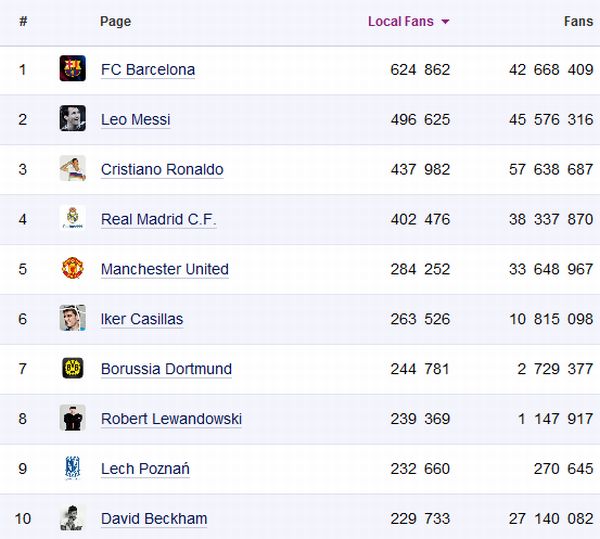Click the Lech Poznań crest icon
600x539 pixels.
click(x=72, y=468)
